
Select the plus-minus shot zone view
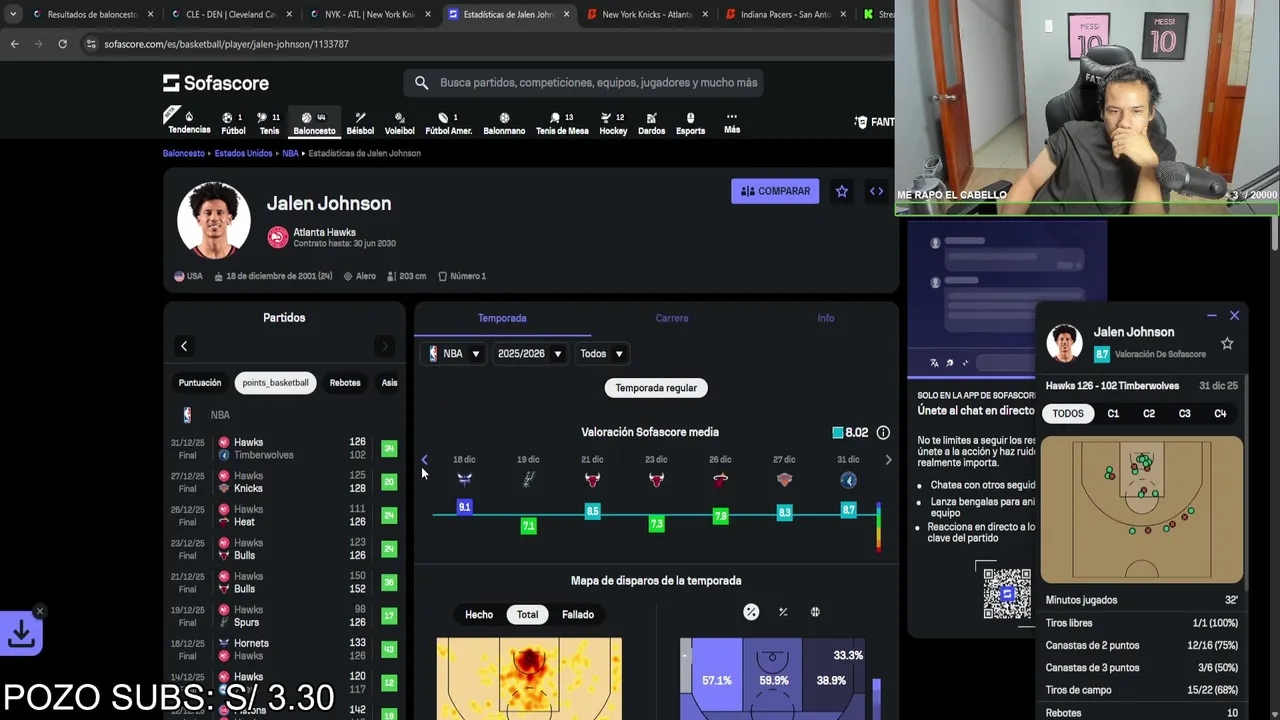pyautogui.click(x=783, y=612)
